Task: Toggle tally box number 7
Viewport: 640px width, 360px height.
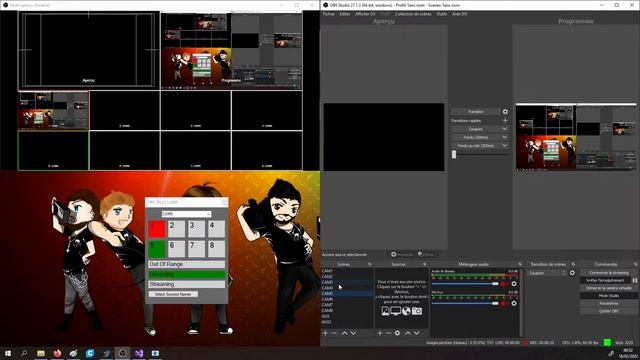Action: [196, 249]
